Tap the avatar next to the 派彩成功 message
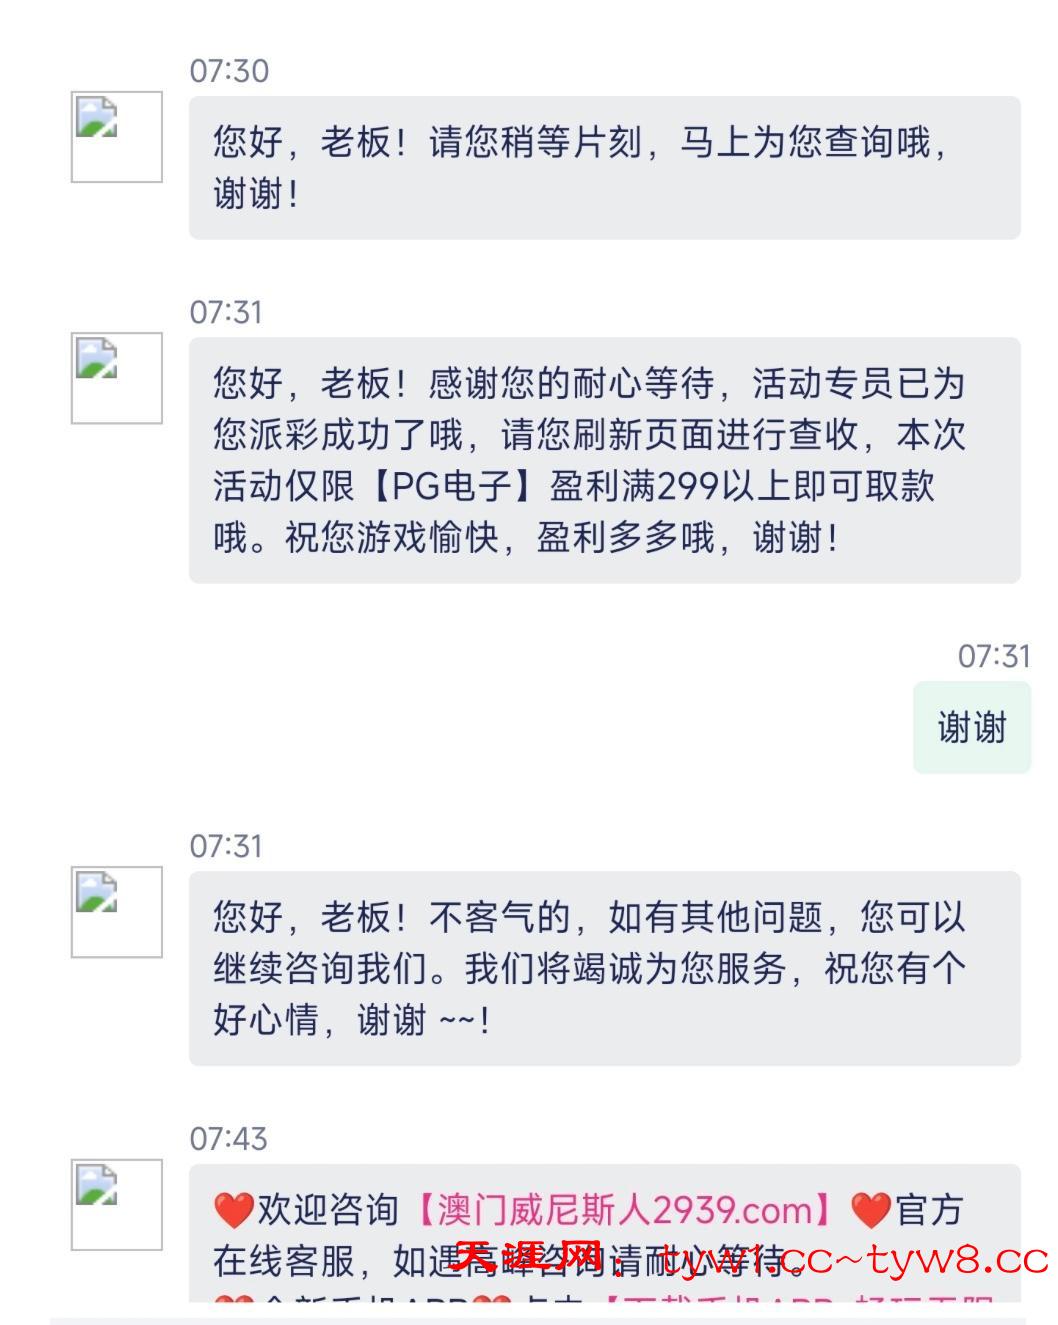Screen dimensions: 1058x1325 point(116,378)
